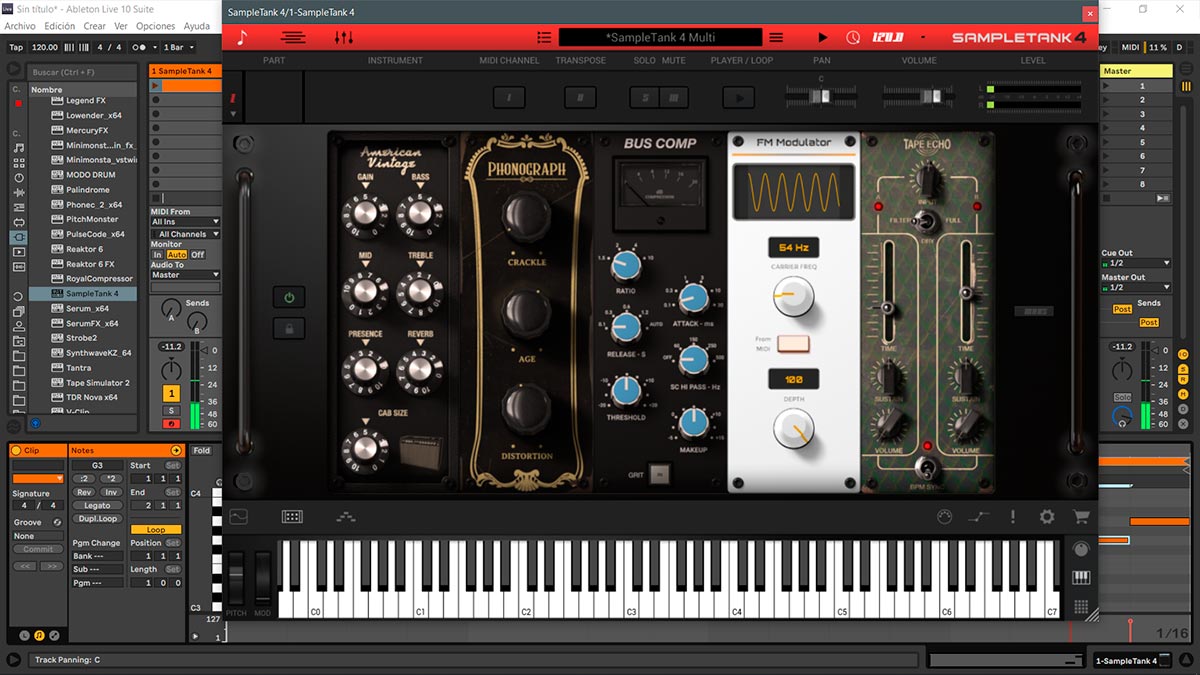Image resolution: width=1200 pixels, height=675 pixels.
Task: Open the Ver menu
Action: pos(121,26)
